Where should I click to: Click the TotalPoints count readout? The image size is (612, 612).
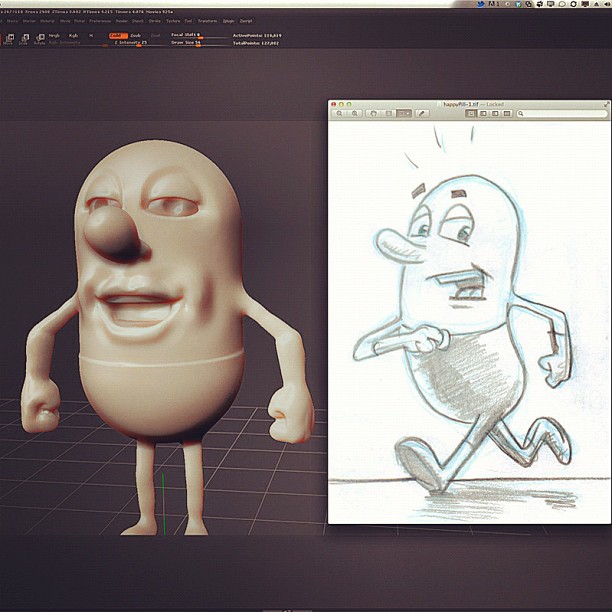(x=256, y=43)
